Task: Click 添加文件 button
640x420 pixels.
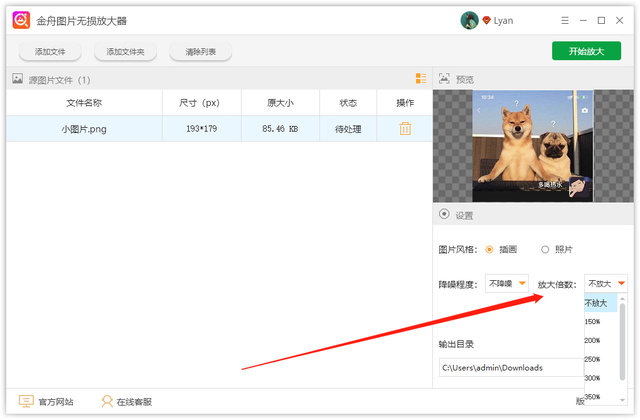Action: point(50,52)
